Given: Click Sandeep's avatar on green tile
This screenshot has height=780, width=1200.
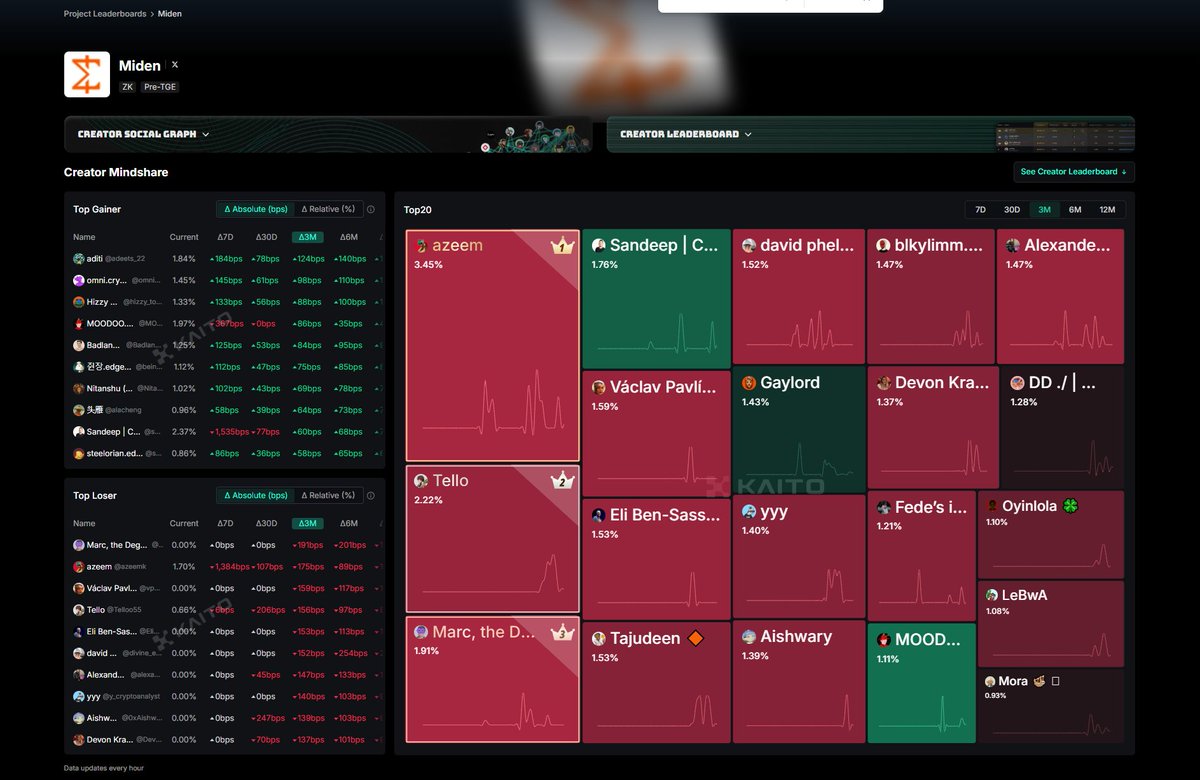Looking at the screenshot, I should pos(599,245).
